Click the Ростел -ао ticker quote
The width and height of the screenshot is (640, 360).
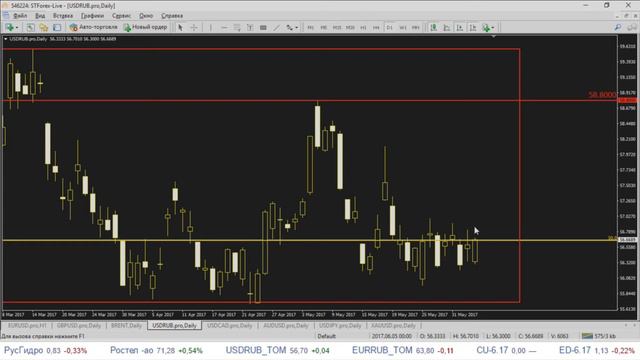tap(156, 350)
